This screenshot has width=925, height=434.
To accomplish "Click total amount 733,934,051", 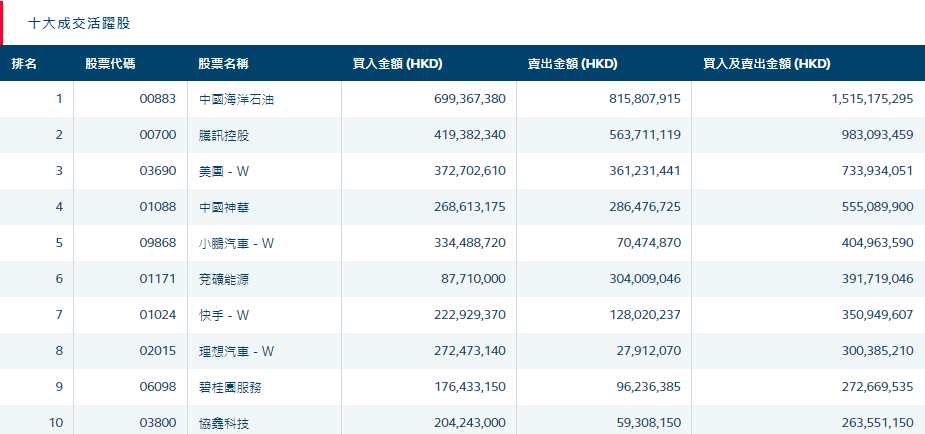I will 877,171.
